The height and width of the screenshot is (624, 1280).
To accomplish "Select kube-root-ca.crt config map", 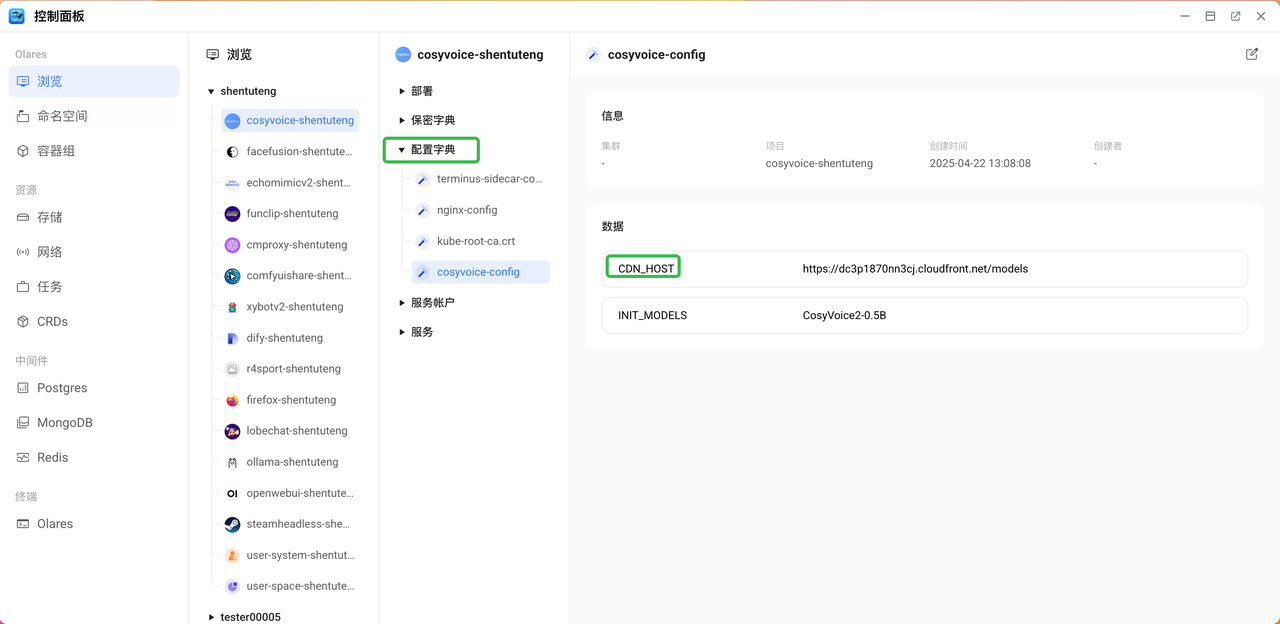I will [476, 241].
